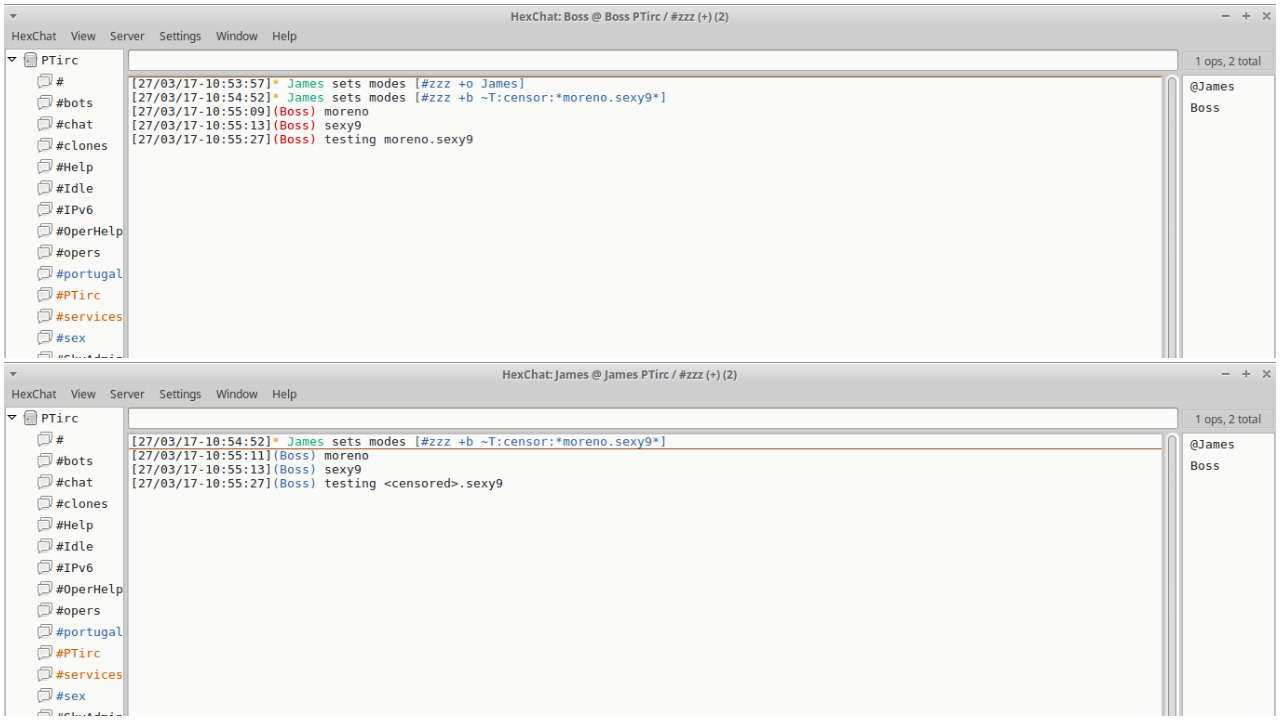
Task: Open title bar window menu arrow of James window
Action: [x=13, y=374]
